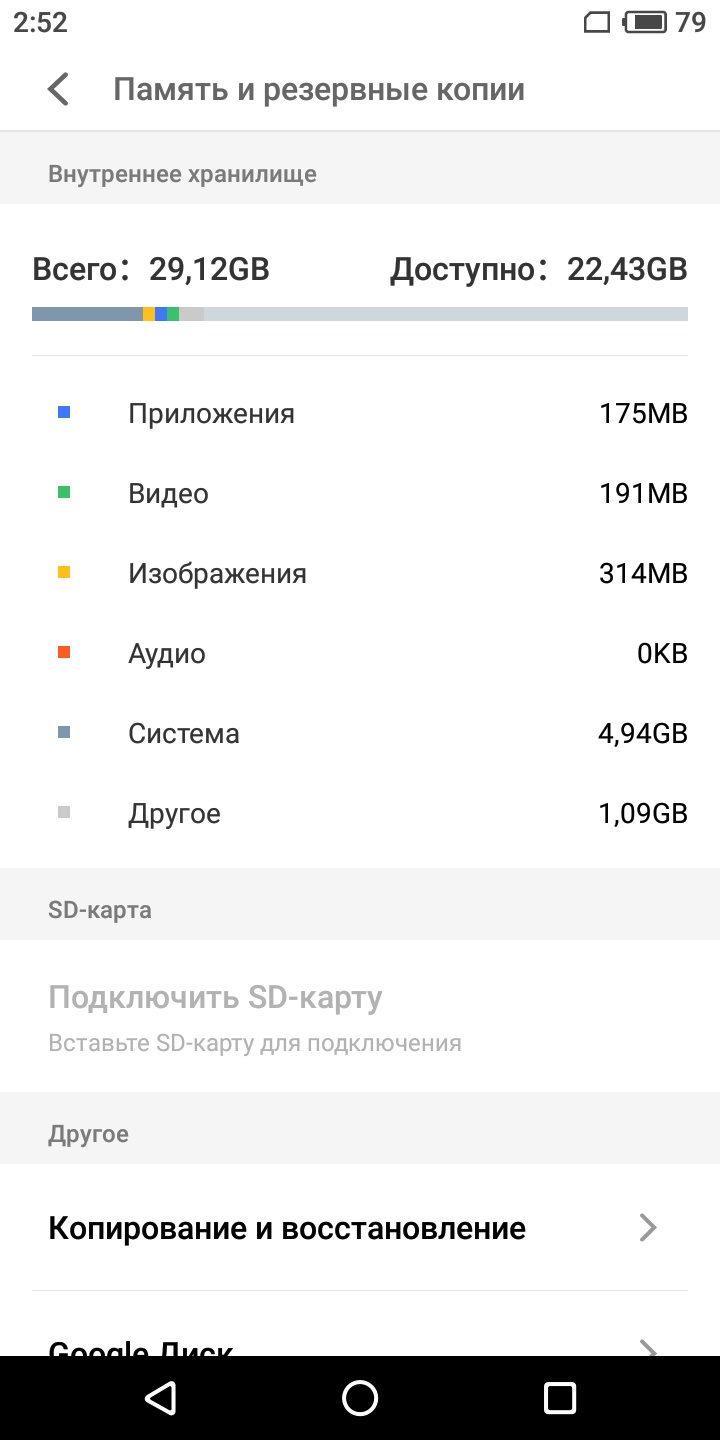Tap the green Видео color marker
The image size is (720, 1440).
(64, 492)
